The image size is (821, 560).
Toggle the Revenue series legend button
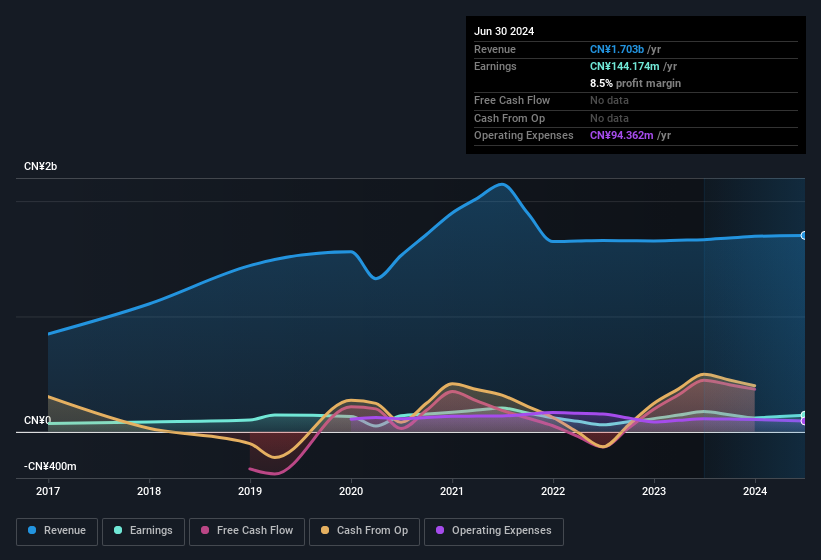57,531
